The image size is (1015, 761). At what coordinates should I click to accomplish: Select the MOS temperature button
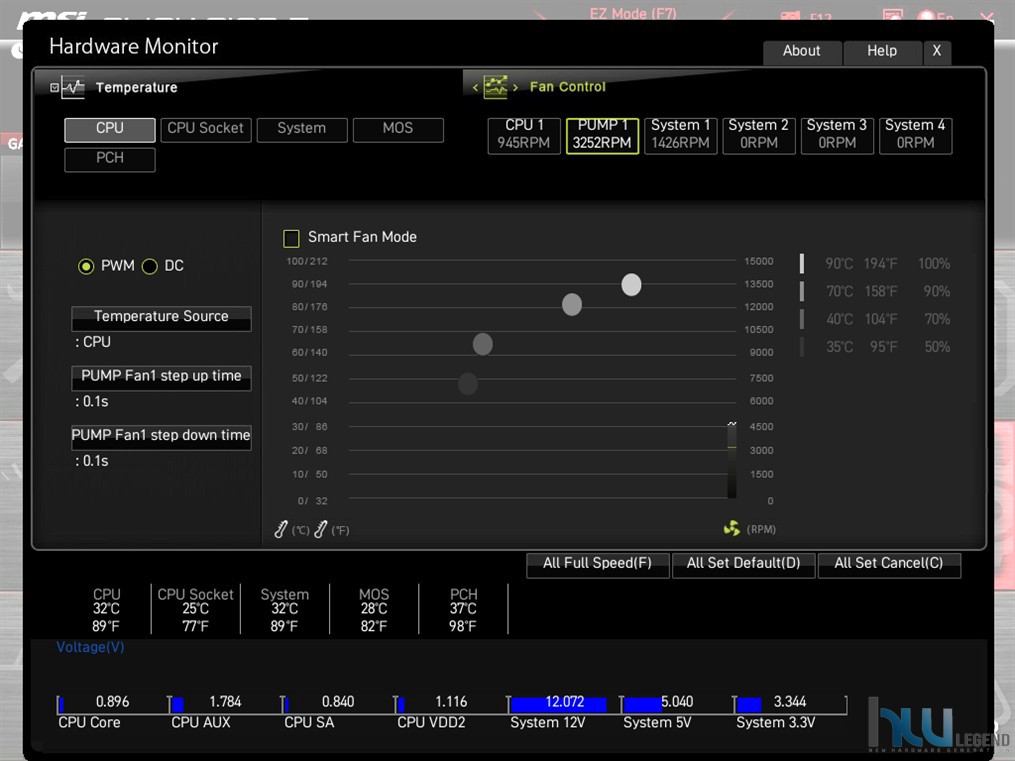pos(398,129)
